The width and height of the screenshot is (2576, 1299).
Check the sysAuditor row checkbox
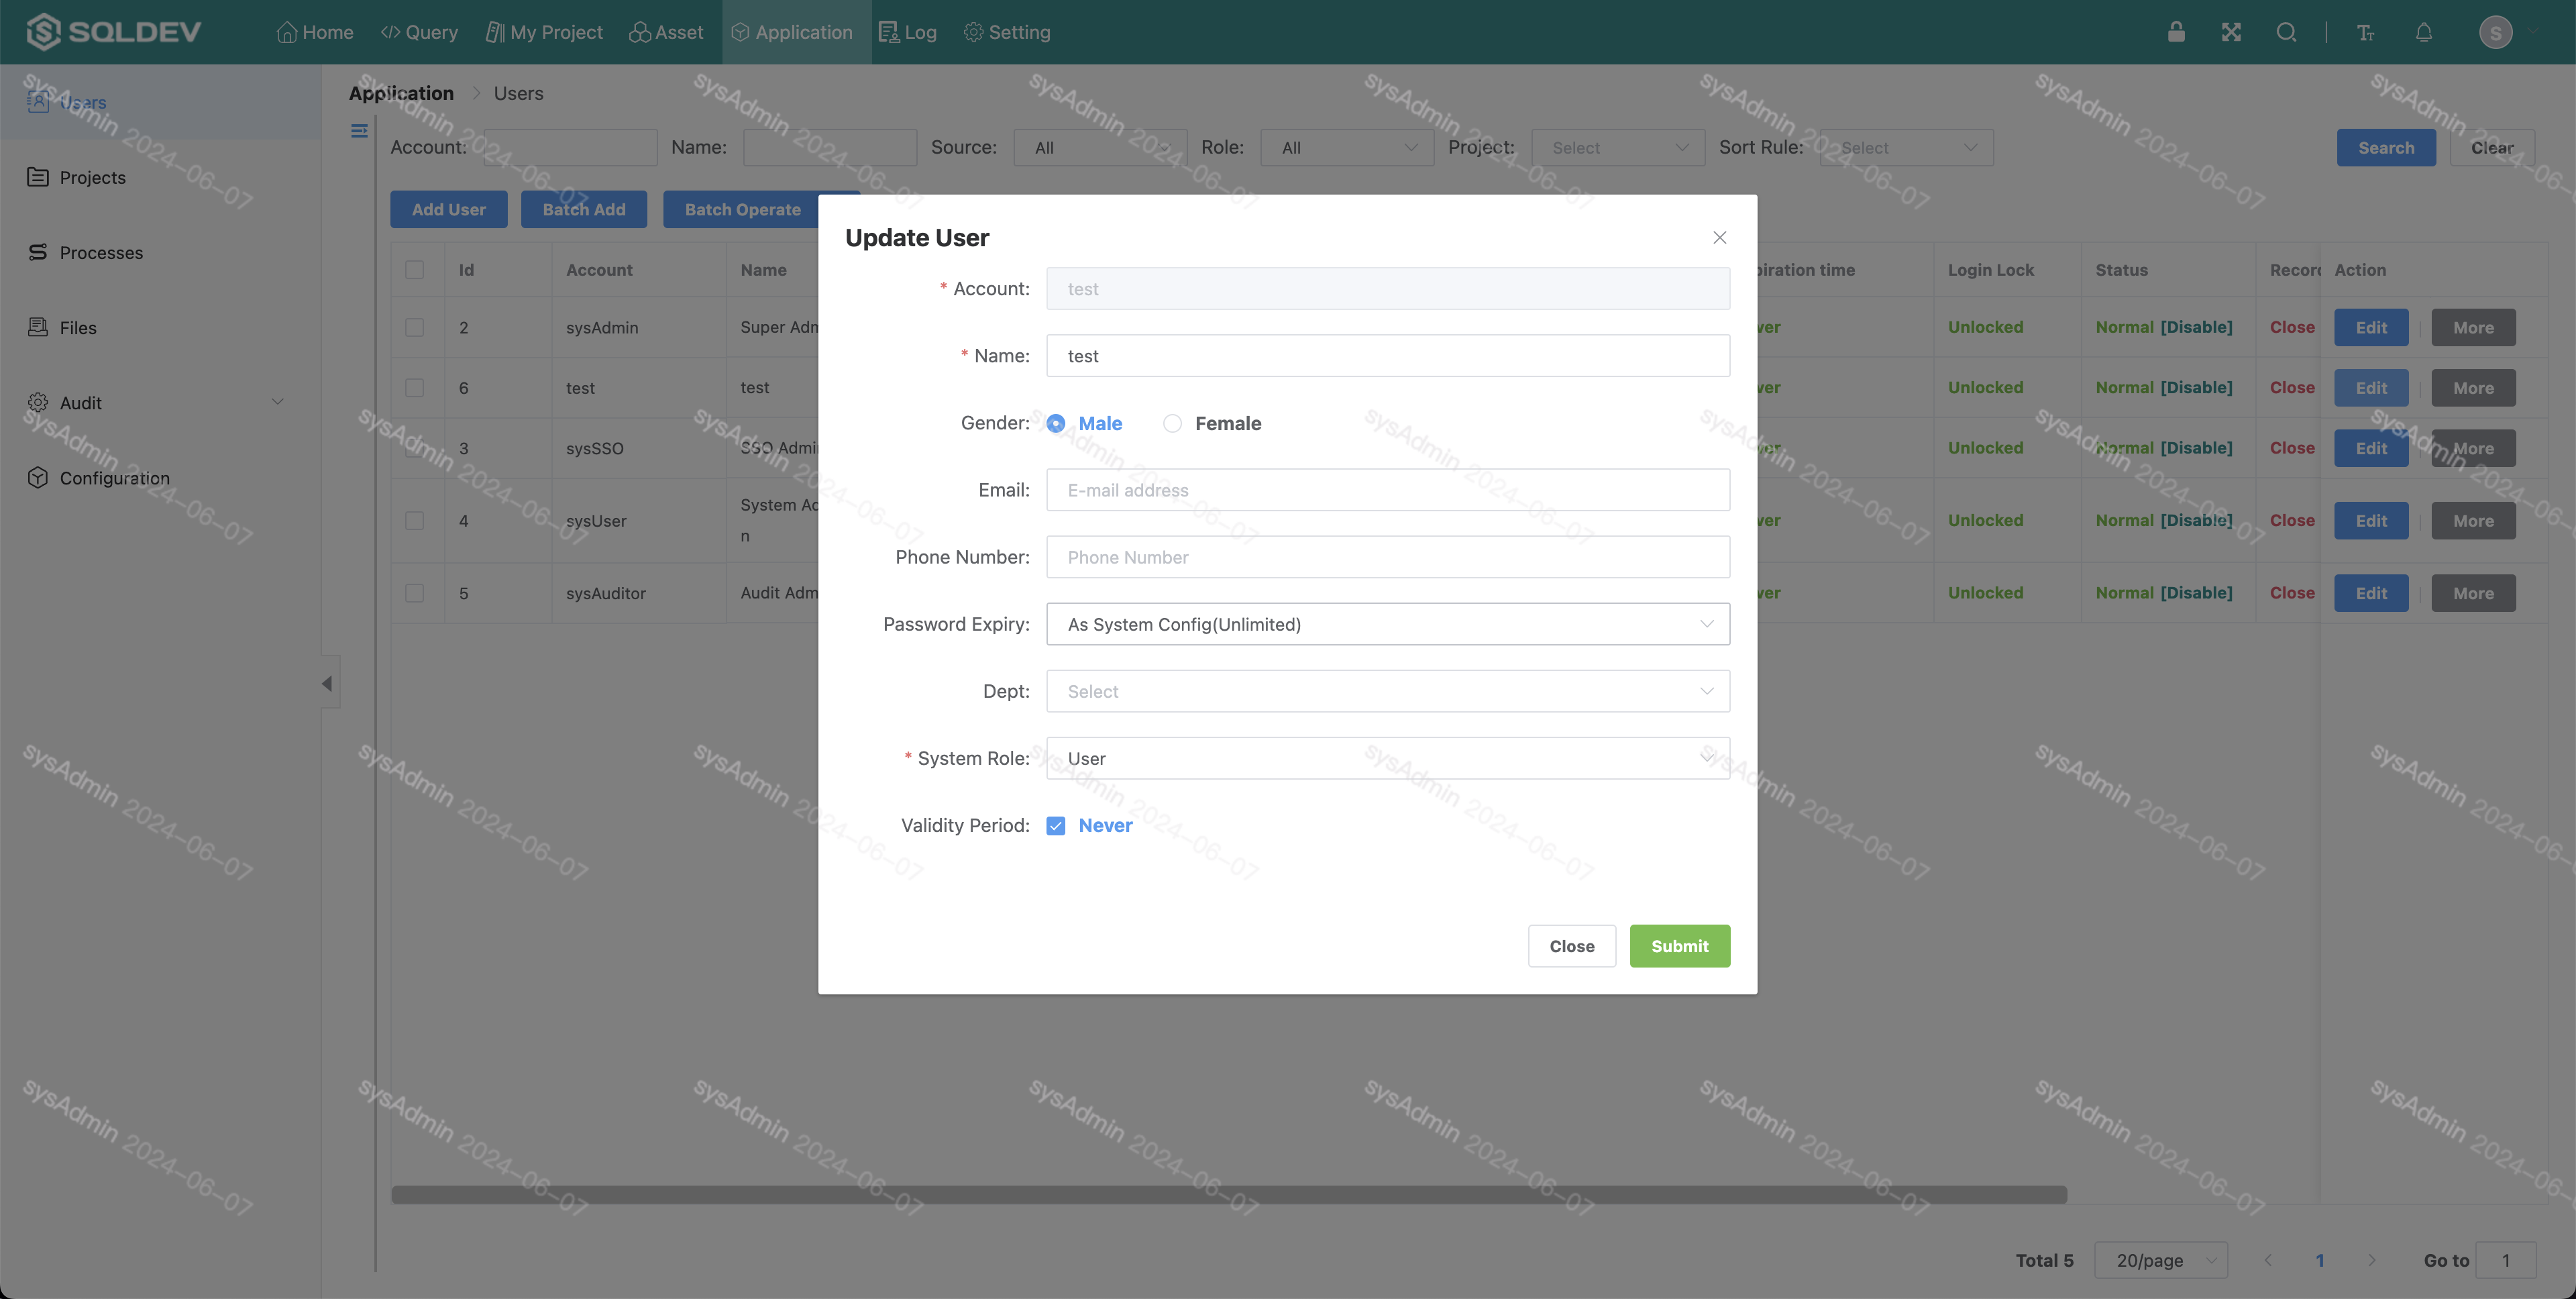(414, 593)
